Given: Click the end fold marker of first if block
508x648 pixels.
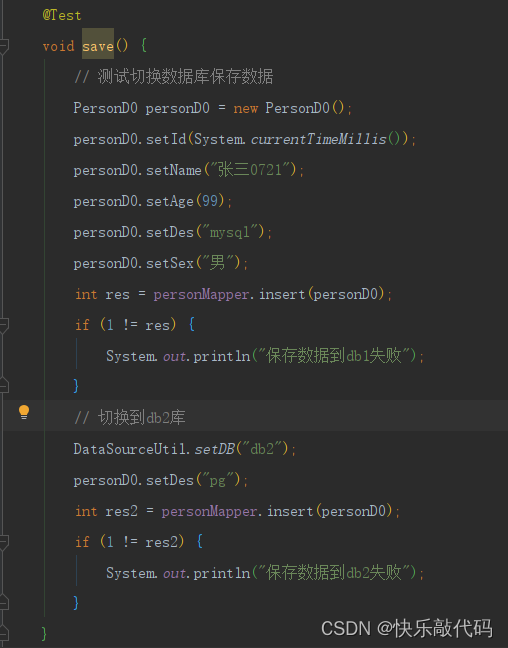Looking at the screenshot, I should pos(3,385).
